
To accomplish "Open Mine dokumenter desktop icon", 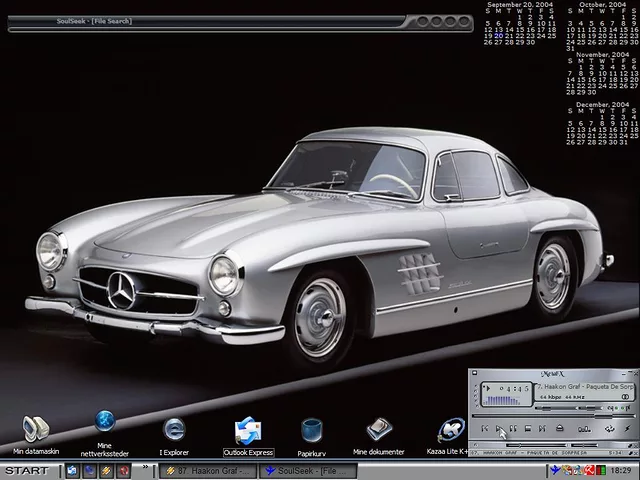I will click(x=379, y=436).
